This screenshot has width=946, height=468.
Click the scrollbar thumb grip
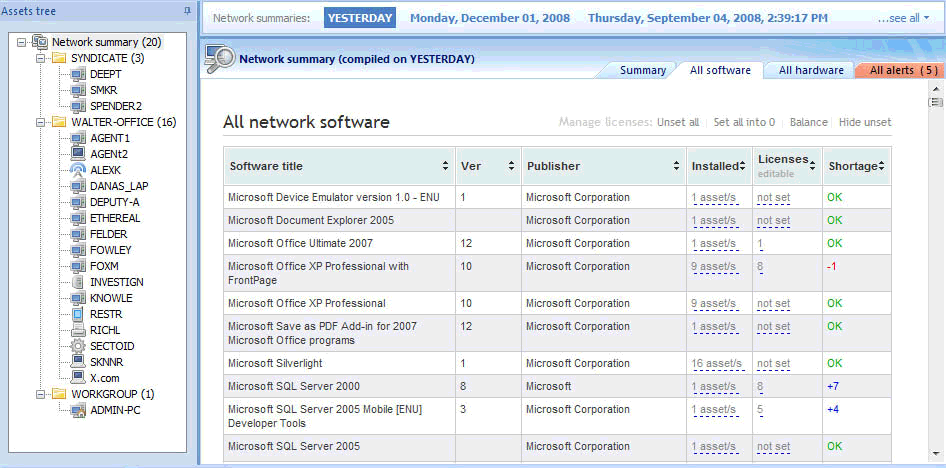[936, 103]
